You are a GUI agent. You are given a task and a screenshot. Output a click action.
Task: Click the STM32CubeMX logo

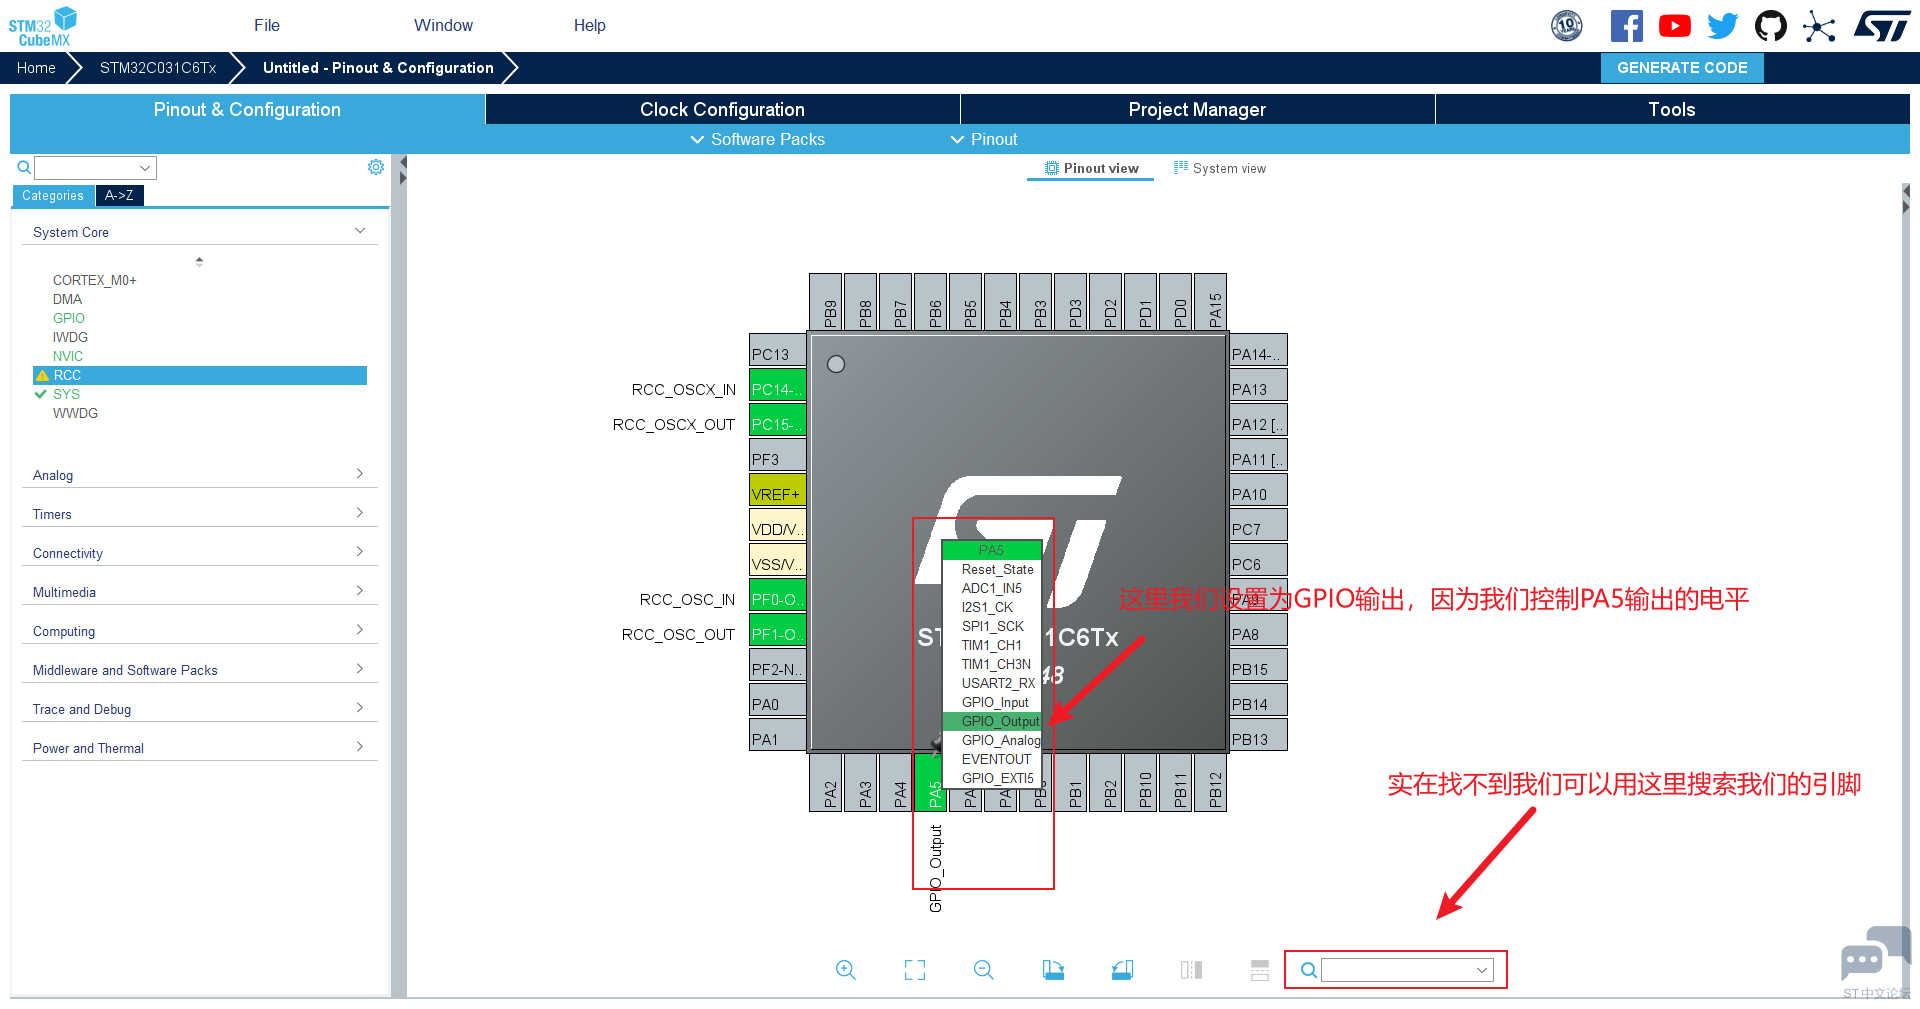43,26
